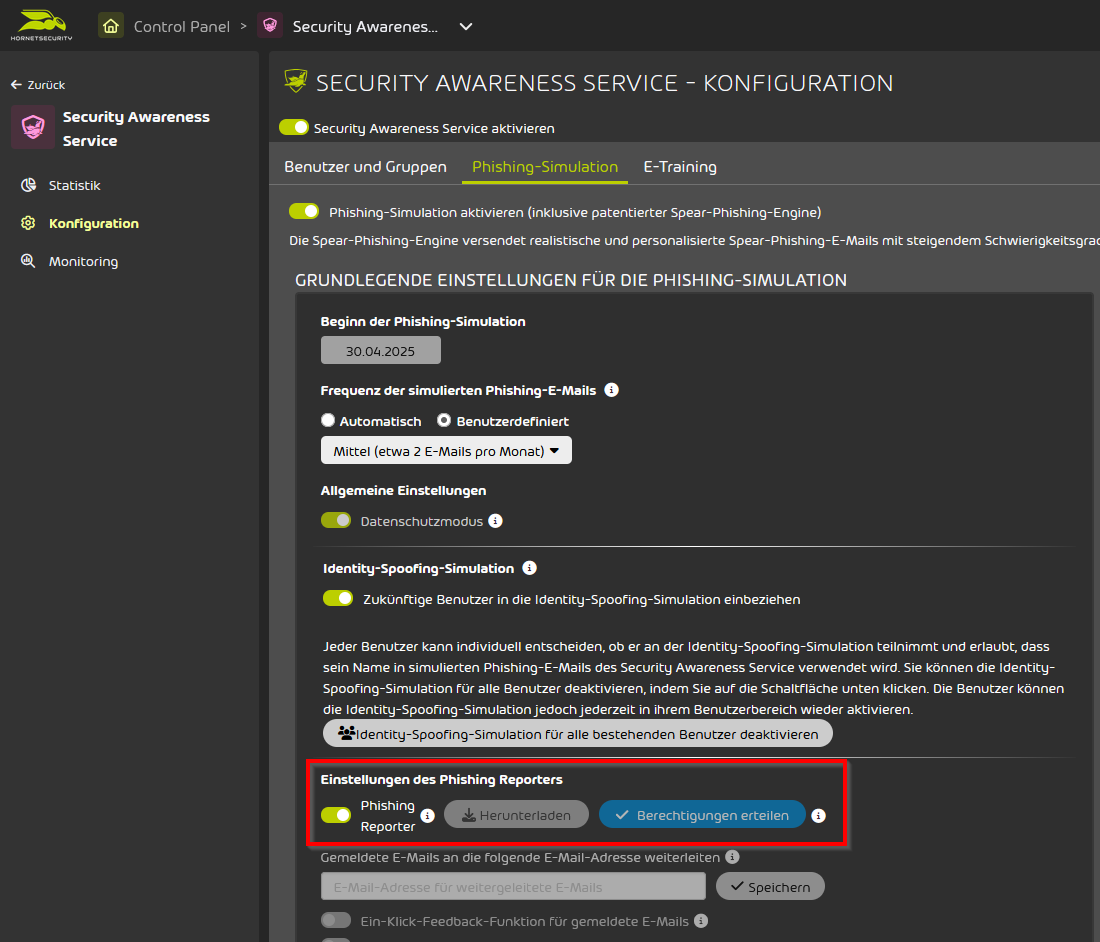Open Statistik in the sidebar
The width and height of the screenshot is (1100, 942).
[x=74, y=185]
